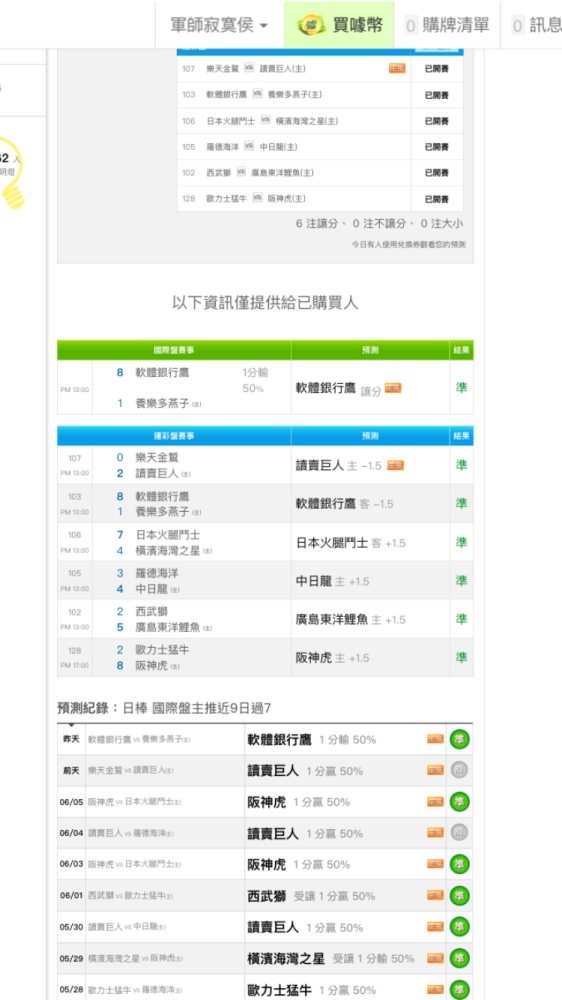This screenshot has height=1000, width=562.
Task: Click green 準 circle on 06/03 record row
Action: (459, 865)
